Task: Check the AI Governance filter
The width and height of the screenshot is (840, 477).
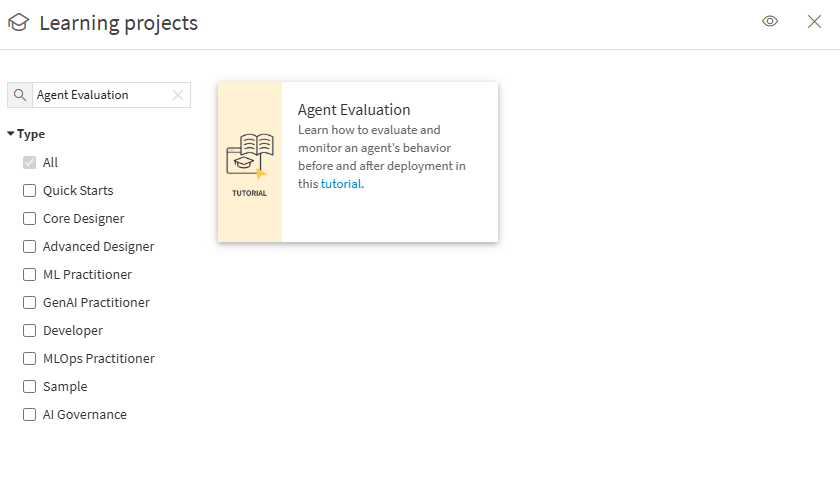Action: [30, 414]
